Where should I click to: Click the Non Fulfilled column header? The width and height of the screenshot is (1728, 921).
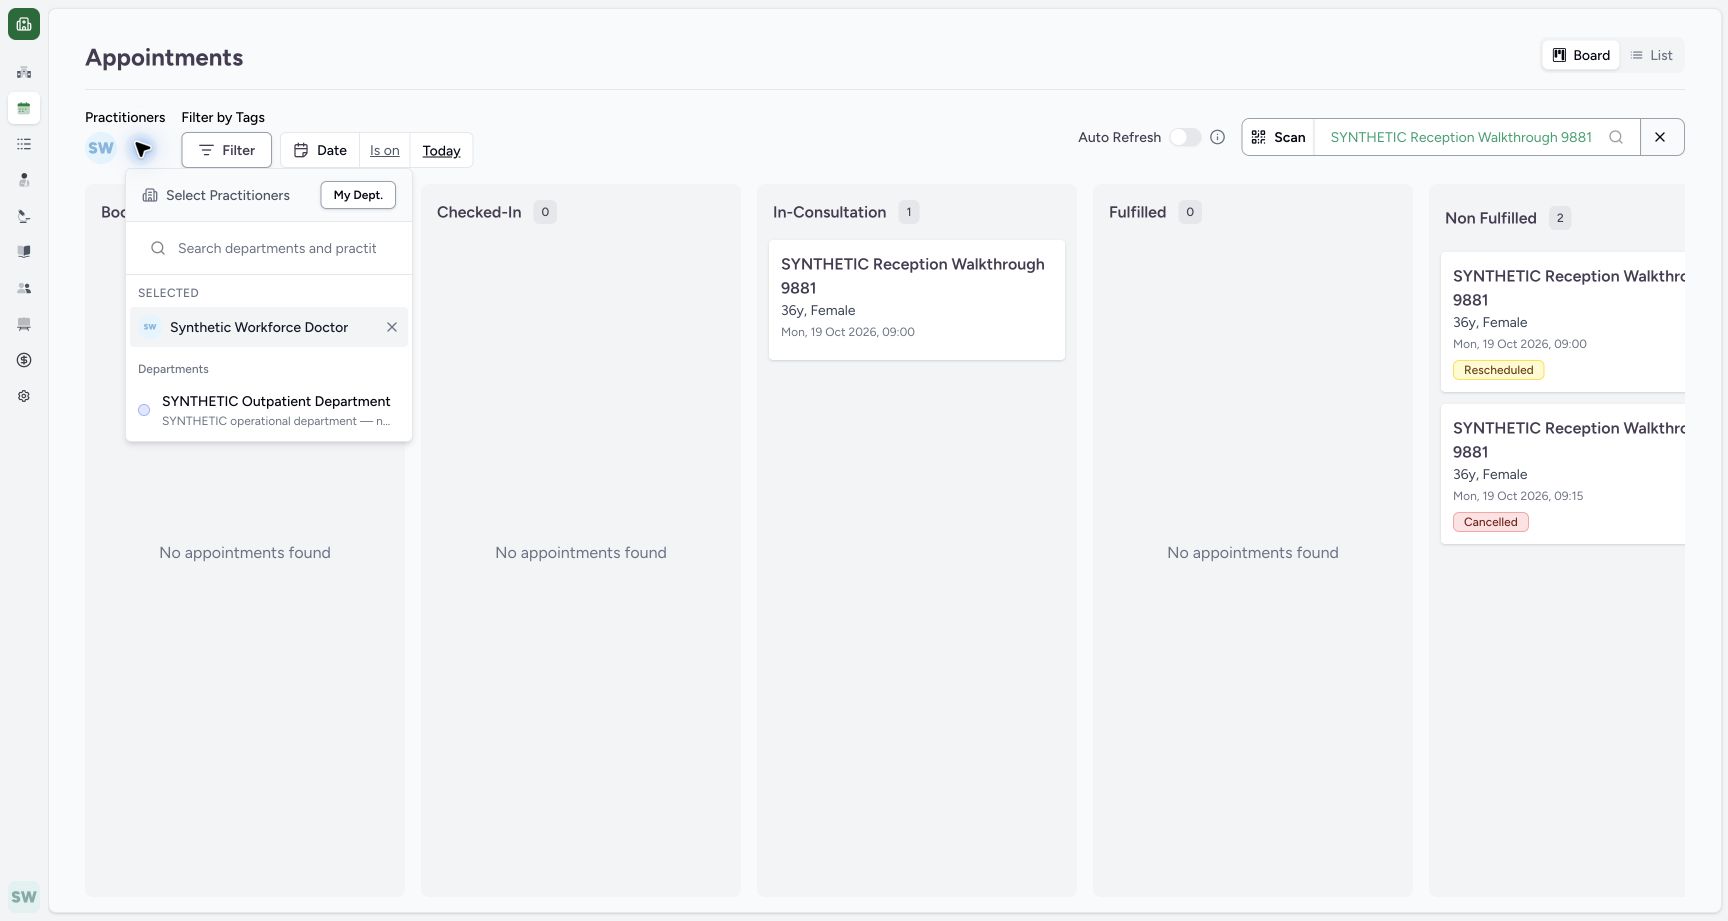[1490, 218]
